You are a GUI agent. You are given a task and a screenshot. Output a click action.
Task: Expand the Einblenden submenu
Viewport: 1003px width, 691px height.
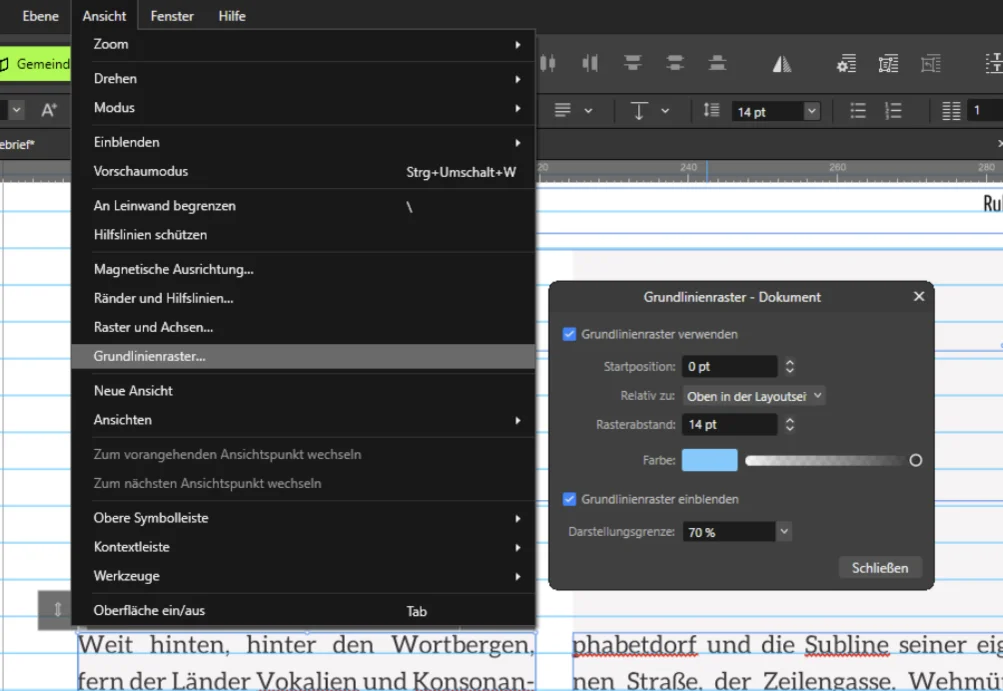[304, 142]
